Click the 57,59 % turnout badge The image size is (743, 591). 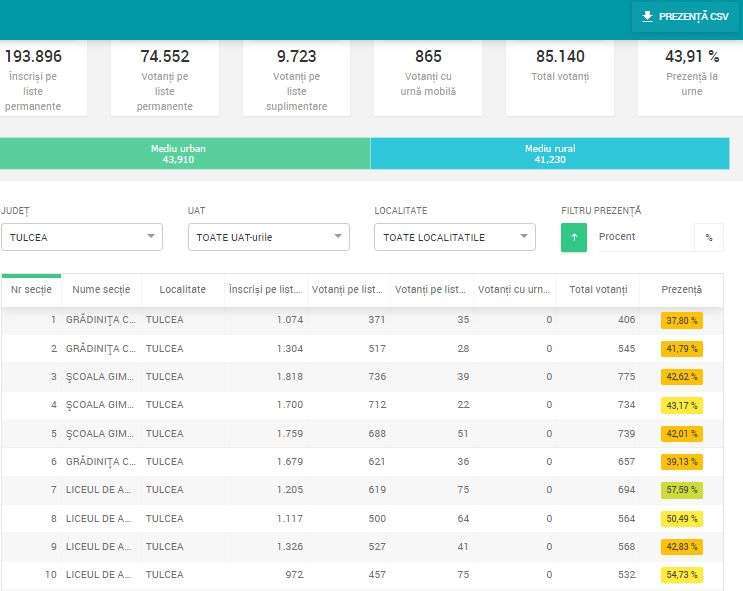point(681,491)
